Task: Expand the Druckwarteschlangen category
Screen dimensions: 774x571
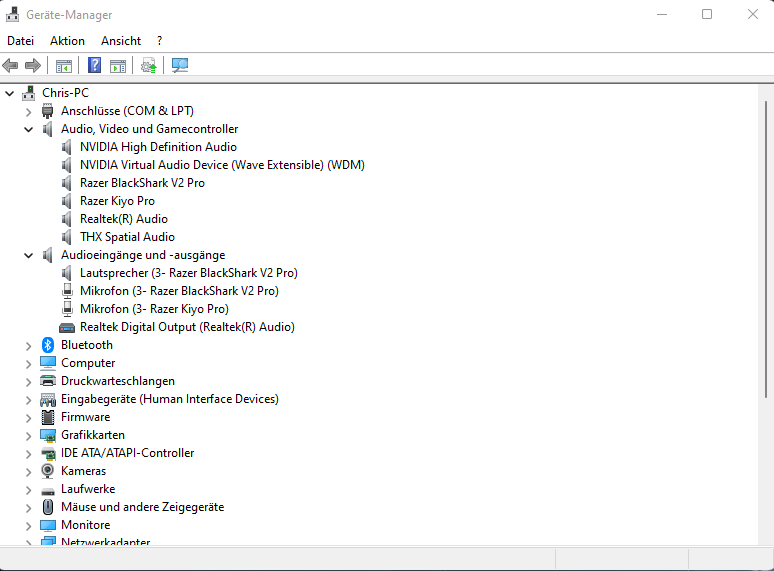Action: [x=29, y=382]
